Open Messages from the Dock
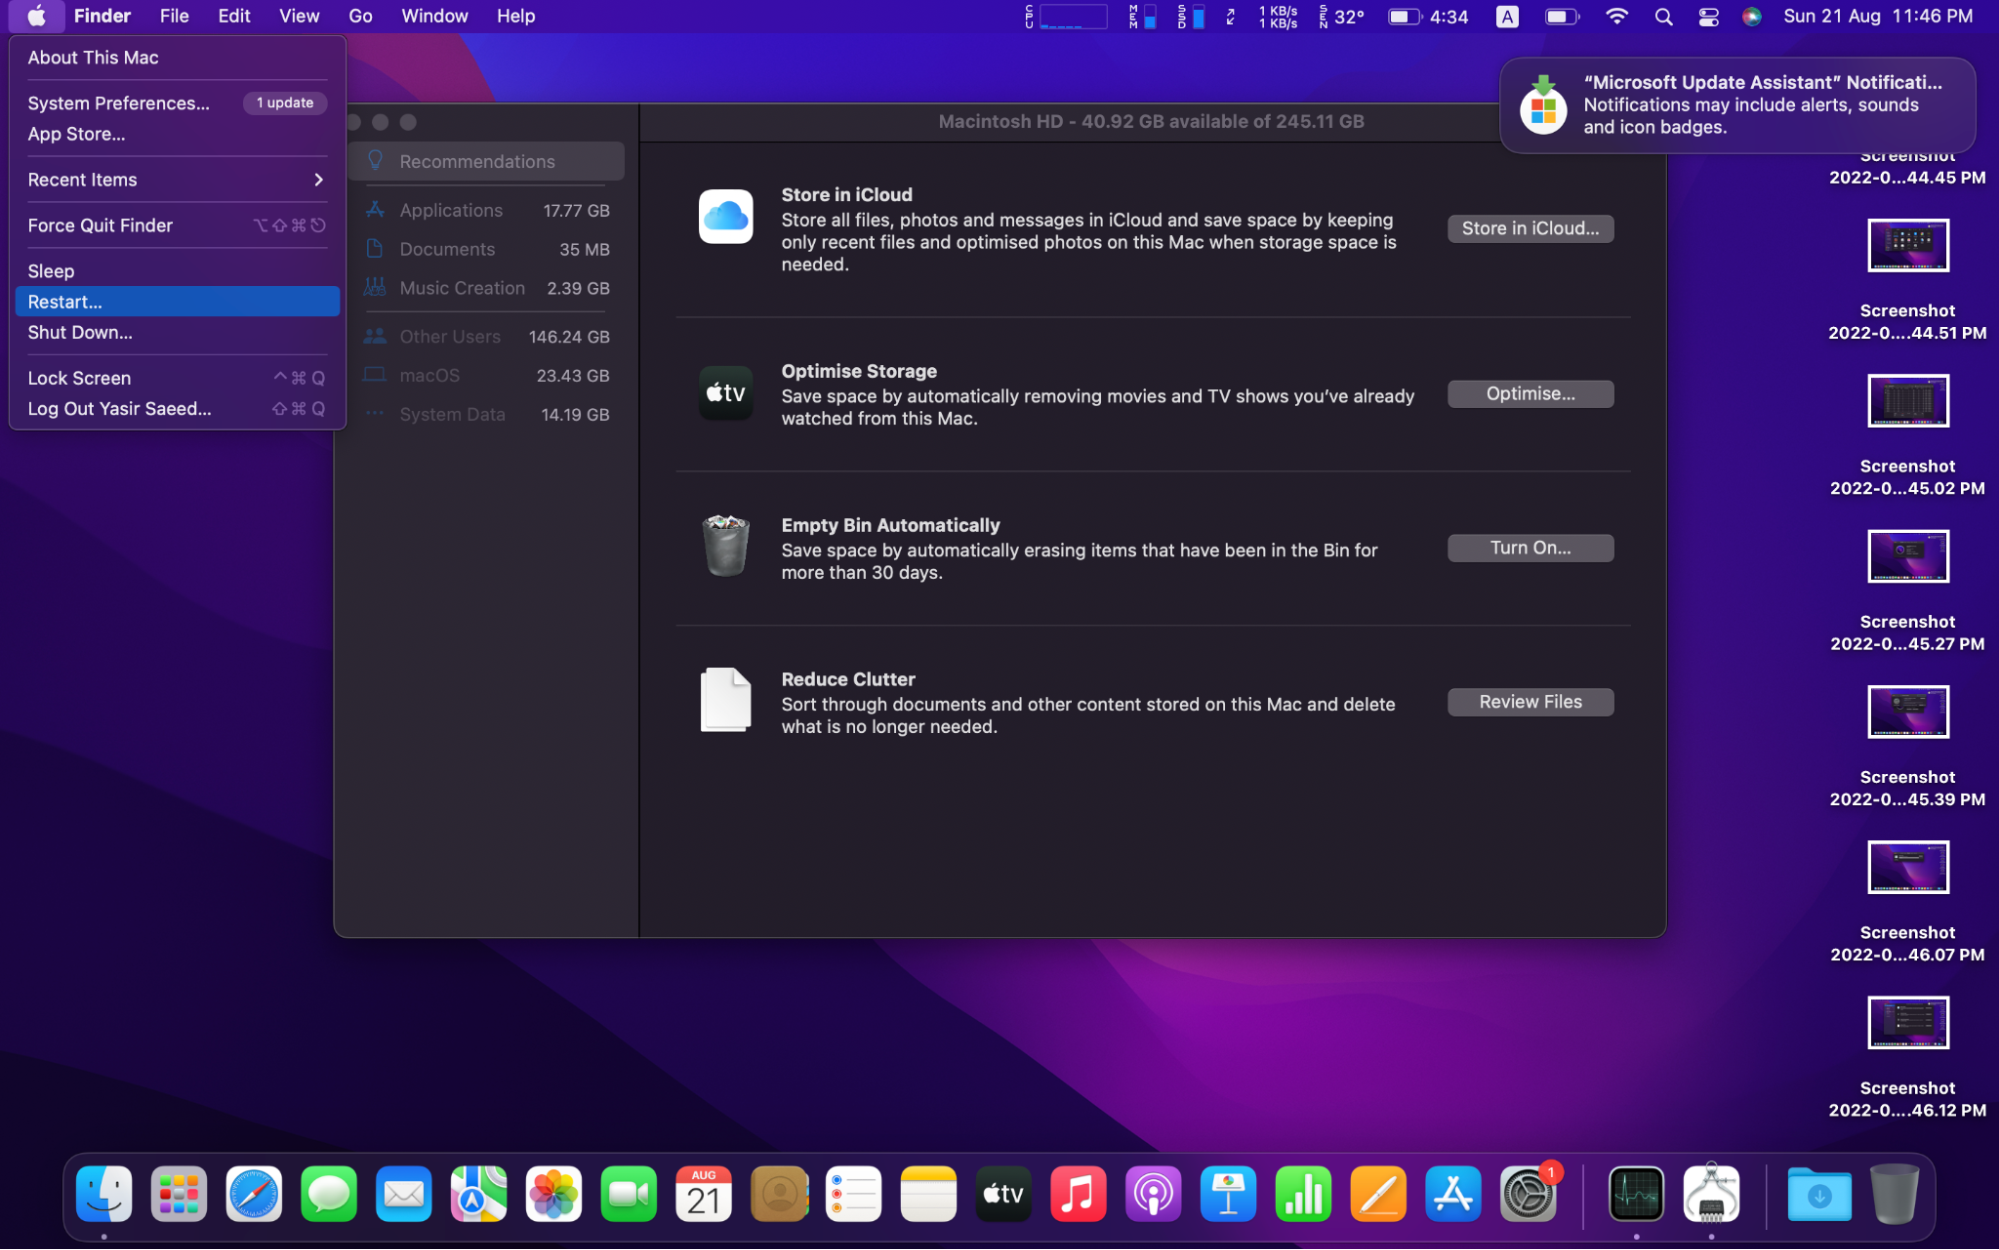Image resolution: width=1999 pixels, height=1250 pixels. pyautogui.click(x=329, y=1194)
